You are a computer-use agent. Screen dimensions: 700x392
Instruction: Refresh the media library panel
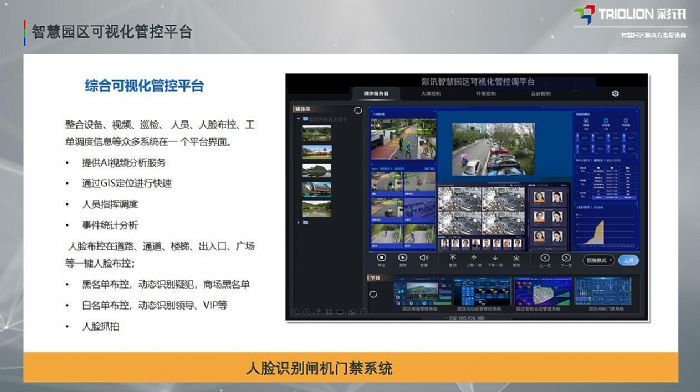358,110
